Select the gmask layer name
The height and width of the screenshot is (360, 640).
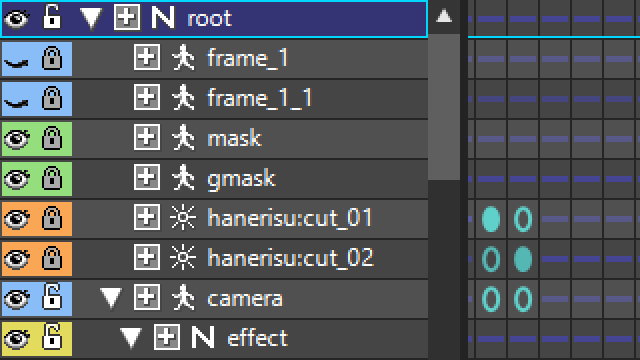[241, 179]
